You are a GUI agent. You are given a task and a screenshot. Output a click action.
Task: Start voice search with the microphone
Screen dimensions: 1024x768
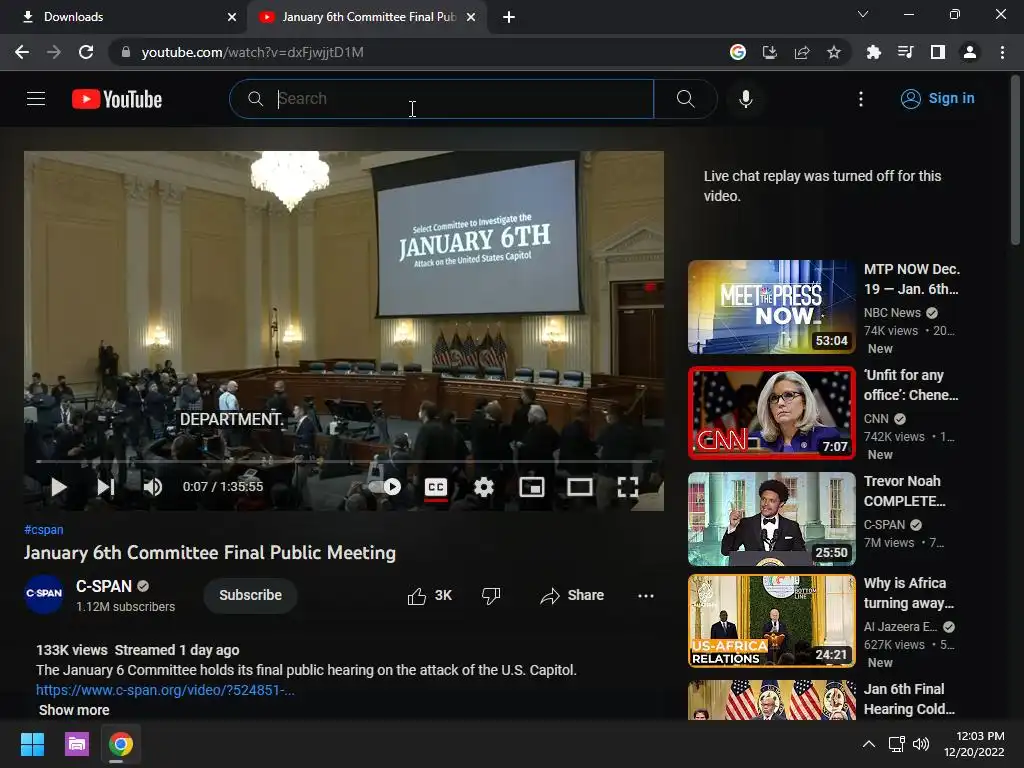point(745,99)
